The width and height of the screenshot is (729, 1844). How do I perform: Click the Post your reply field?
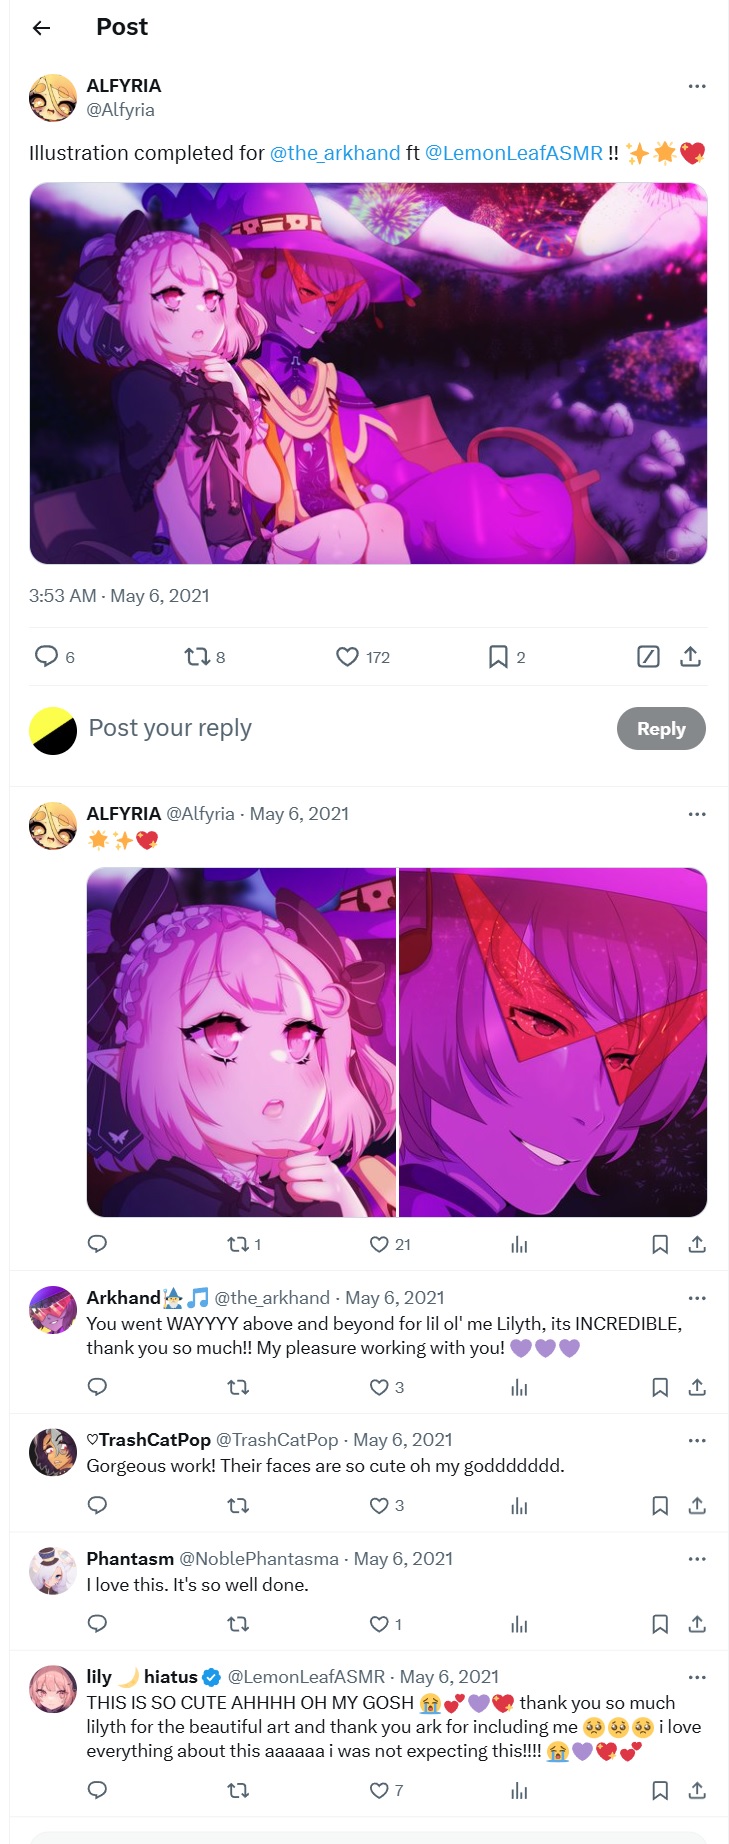[x=340, y=728]
